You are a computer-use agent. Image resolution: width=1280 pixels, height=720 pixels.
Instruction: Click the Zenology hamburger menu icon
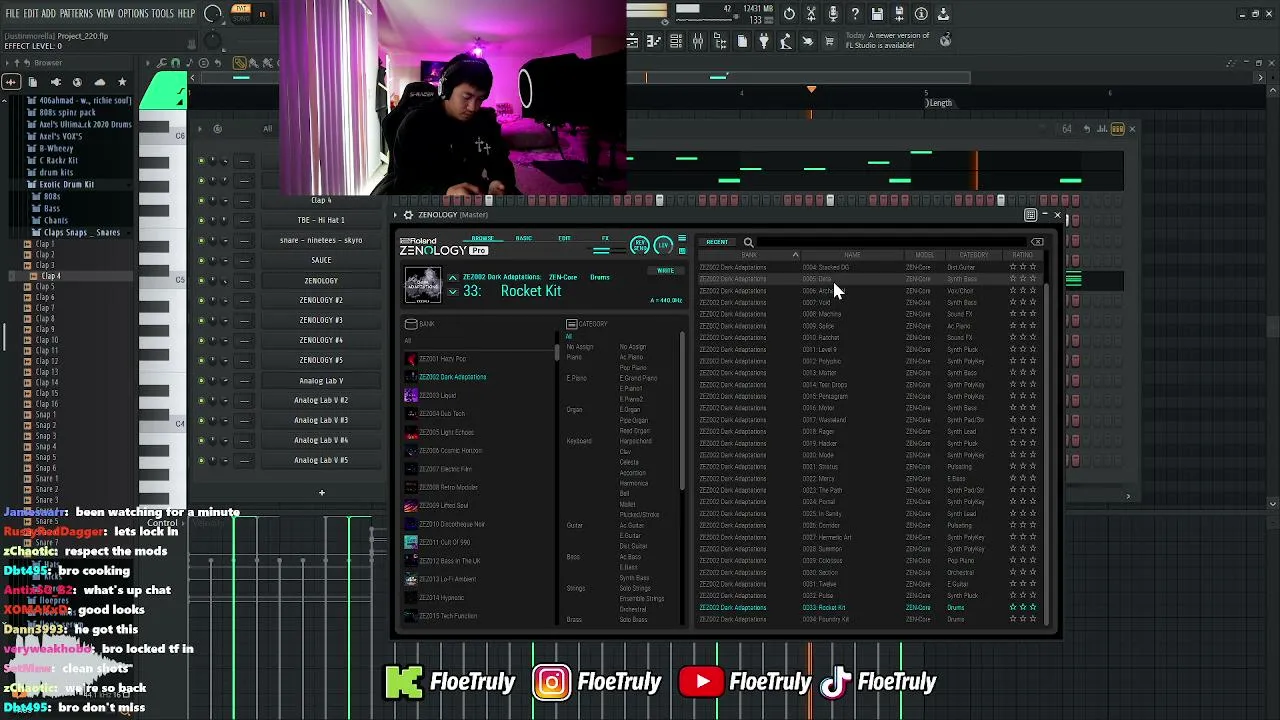pos(682,240)
